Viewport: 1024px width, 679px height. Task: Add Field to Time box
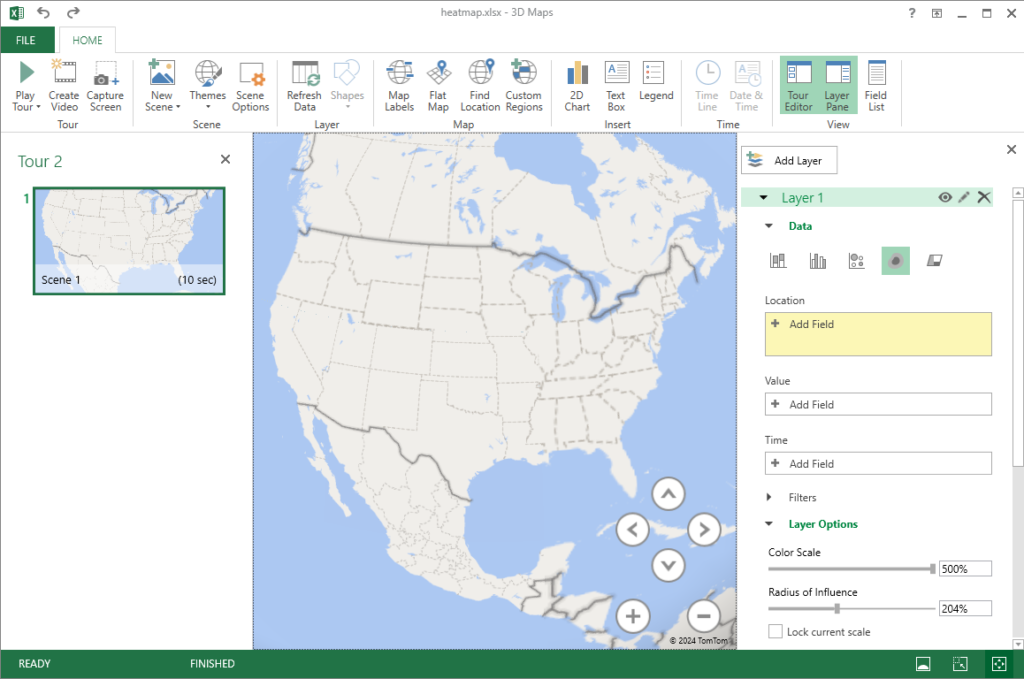coord(878,464)
